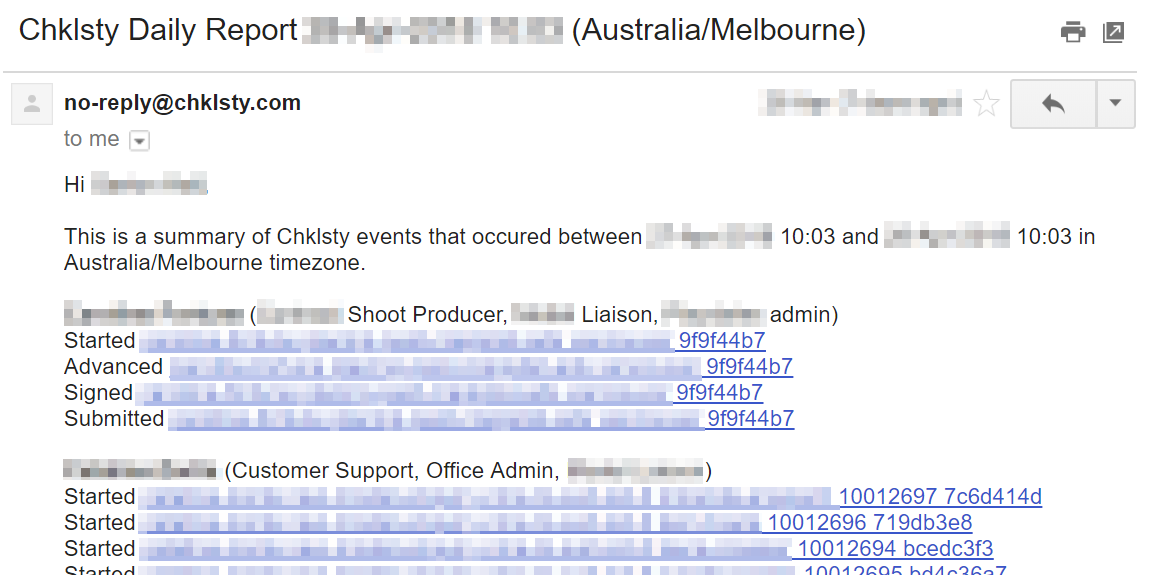Open link 10012696 719db3e8
This screenshot has height=575, width=1154.
555,522
